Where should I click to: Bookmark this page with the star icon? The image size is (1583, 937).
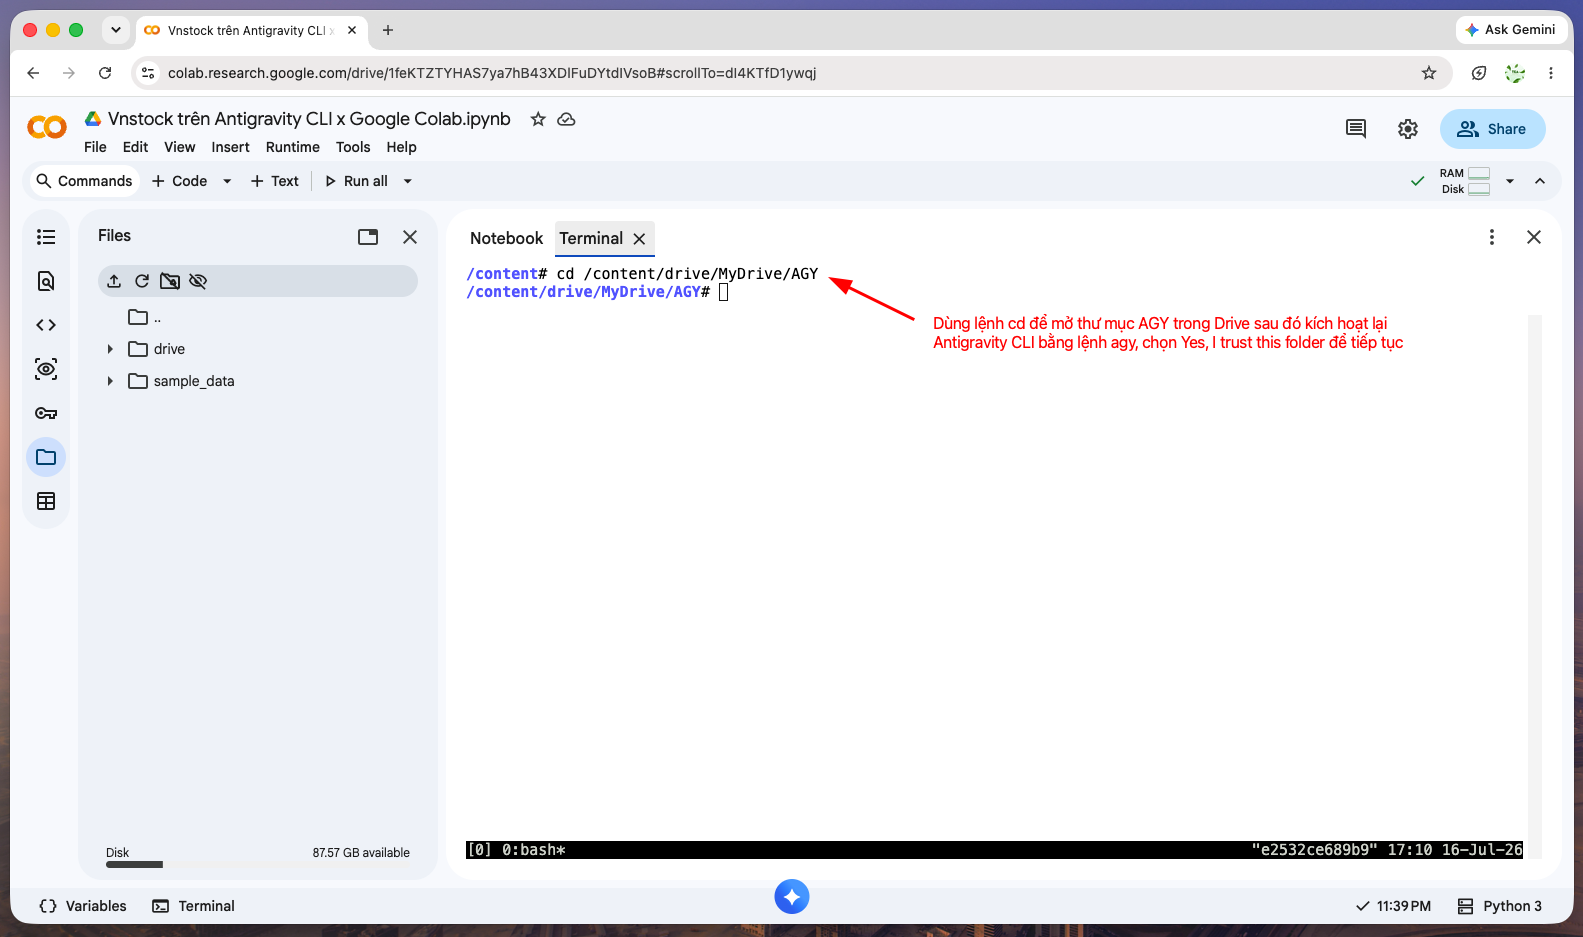1429,73
